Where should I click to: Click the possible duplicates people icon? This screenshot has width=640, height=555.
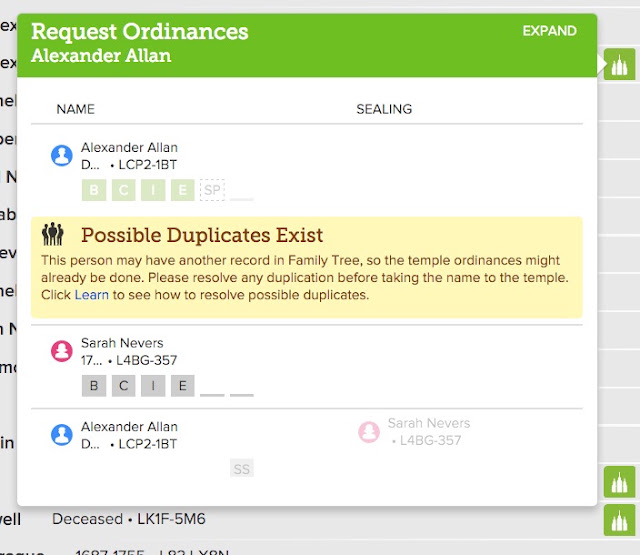tap(53, 234)
